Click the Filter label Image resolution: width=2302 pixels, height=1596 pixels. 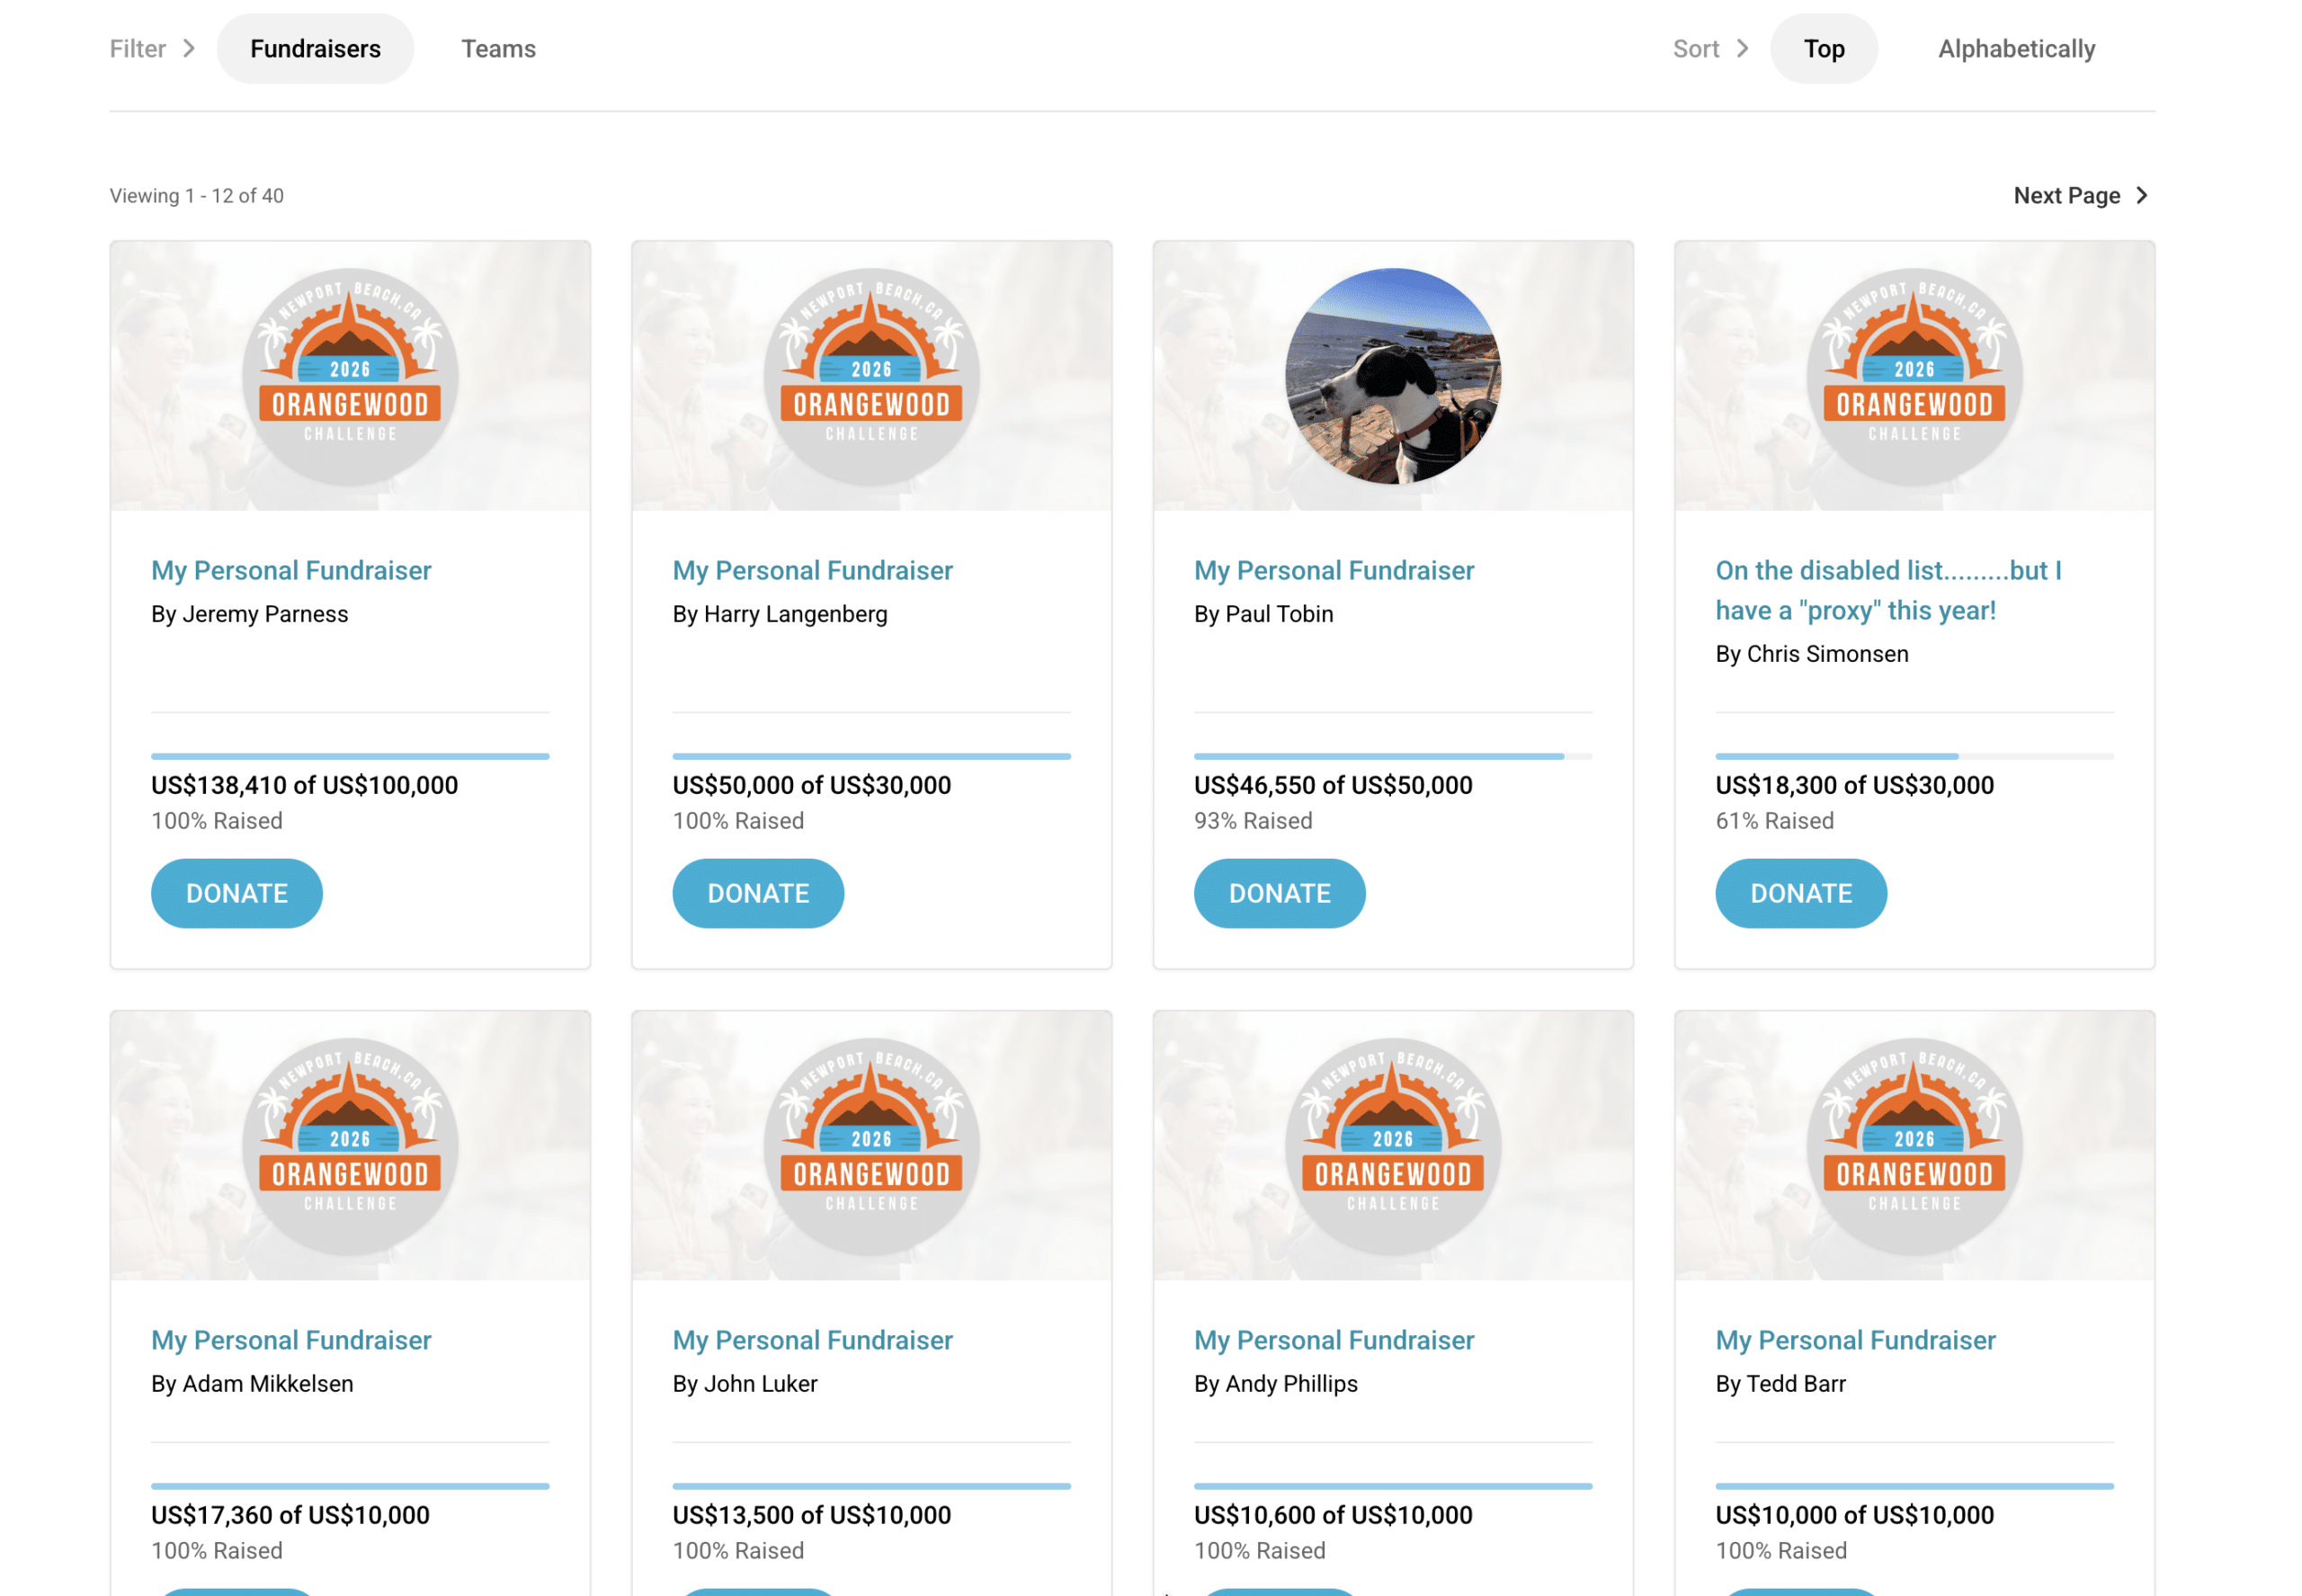click(x=138, y=49)
